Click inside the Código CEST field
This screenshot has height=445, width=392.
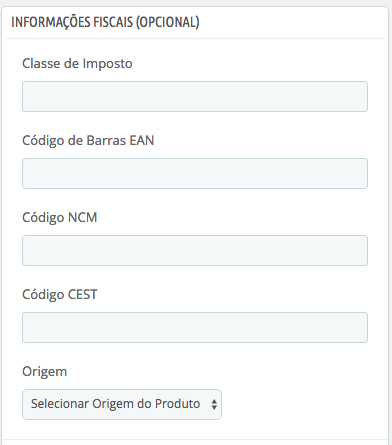195,327
